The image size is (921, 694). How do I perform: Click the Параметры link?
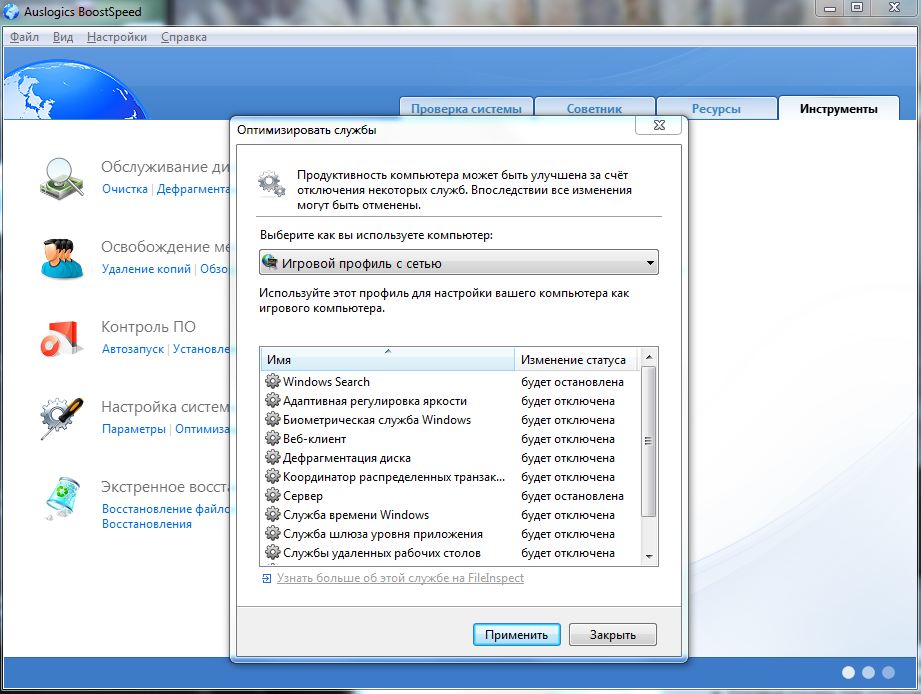coord(134,429)
